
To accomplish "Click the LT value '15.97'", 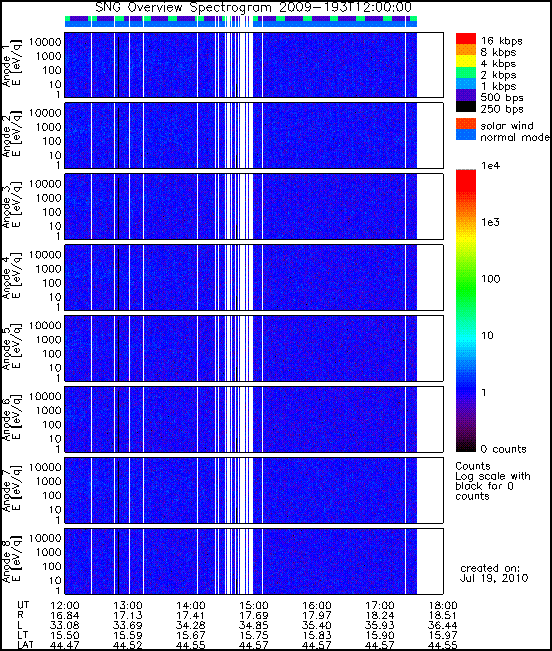I will (x=443, y=635).
